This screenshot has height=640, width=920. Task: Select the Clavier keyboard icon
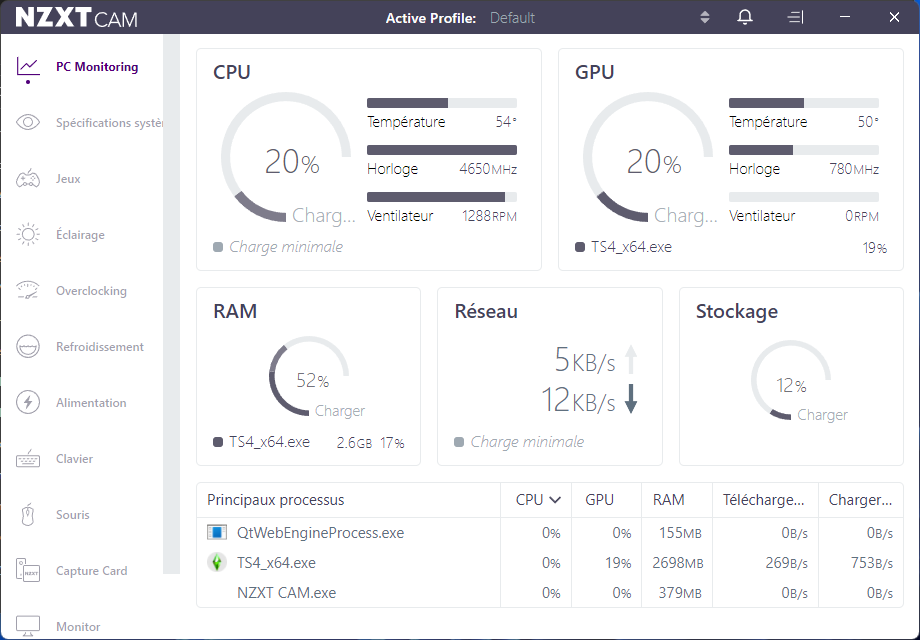[x=28, y=459]
